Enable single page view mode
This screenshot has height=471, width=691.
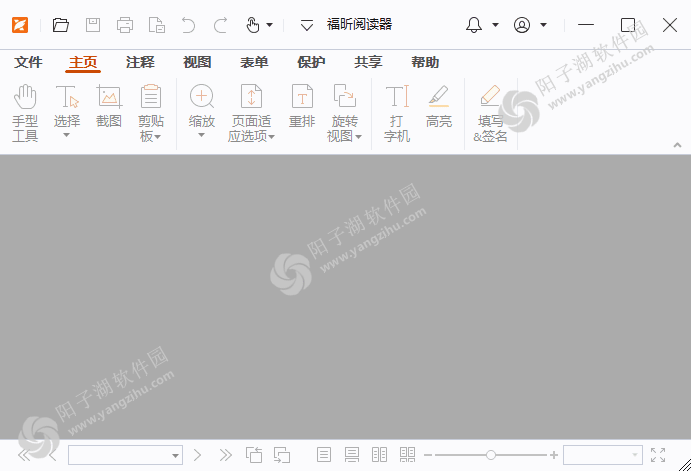tap(324, 455)
